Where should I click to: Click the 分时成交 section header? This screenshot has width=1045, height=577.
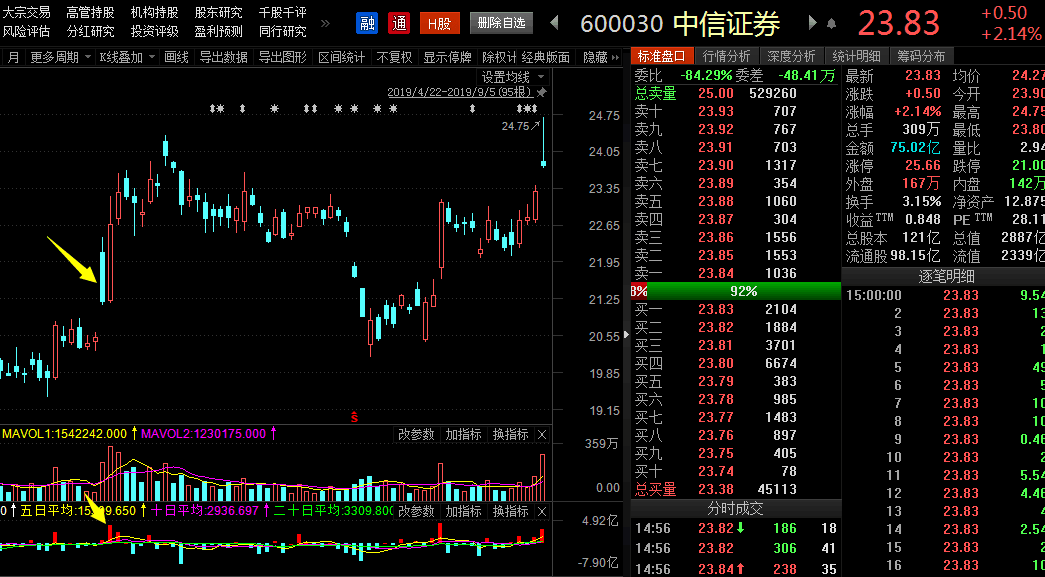736,508
